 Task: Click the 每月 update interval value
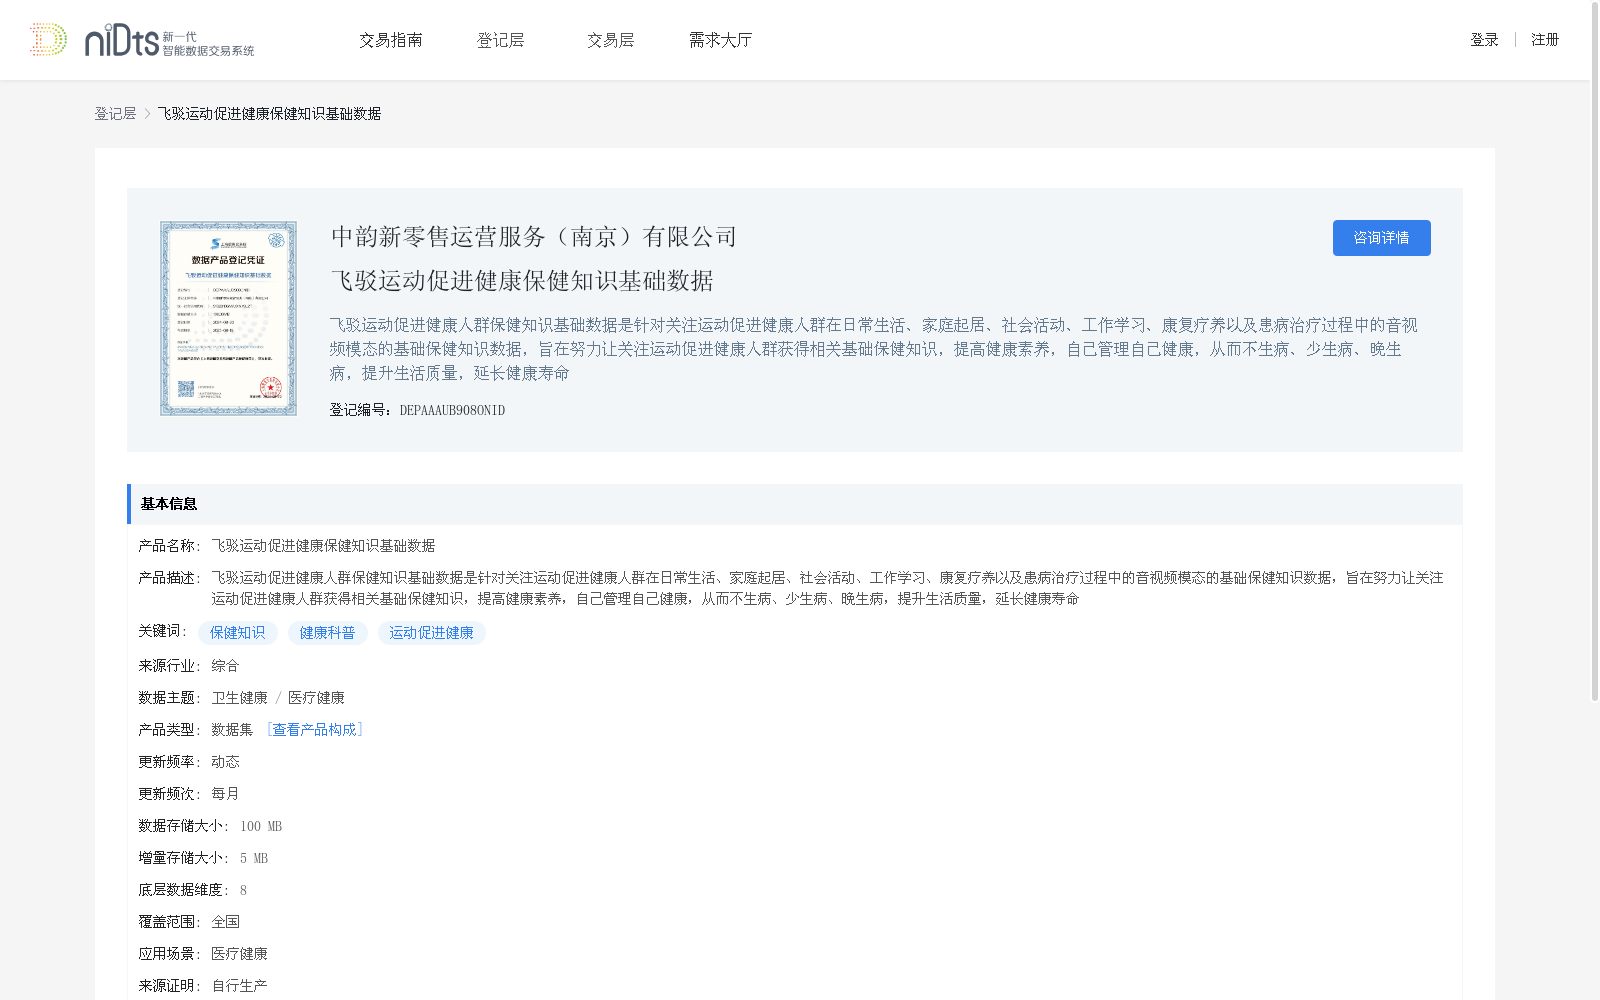[225, 794]
